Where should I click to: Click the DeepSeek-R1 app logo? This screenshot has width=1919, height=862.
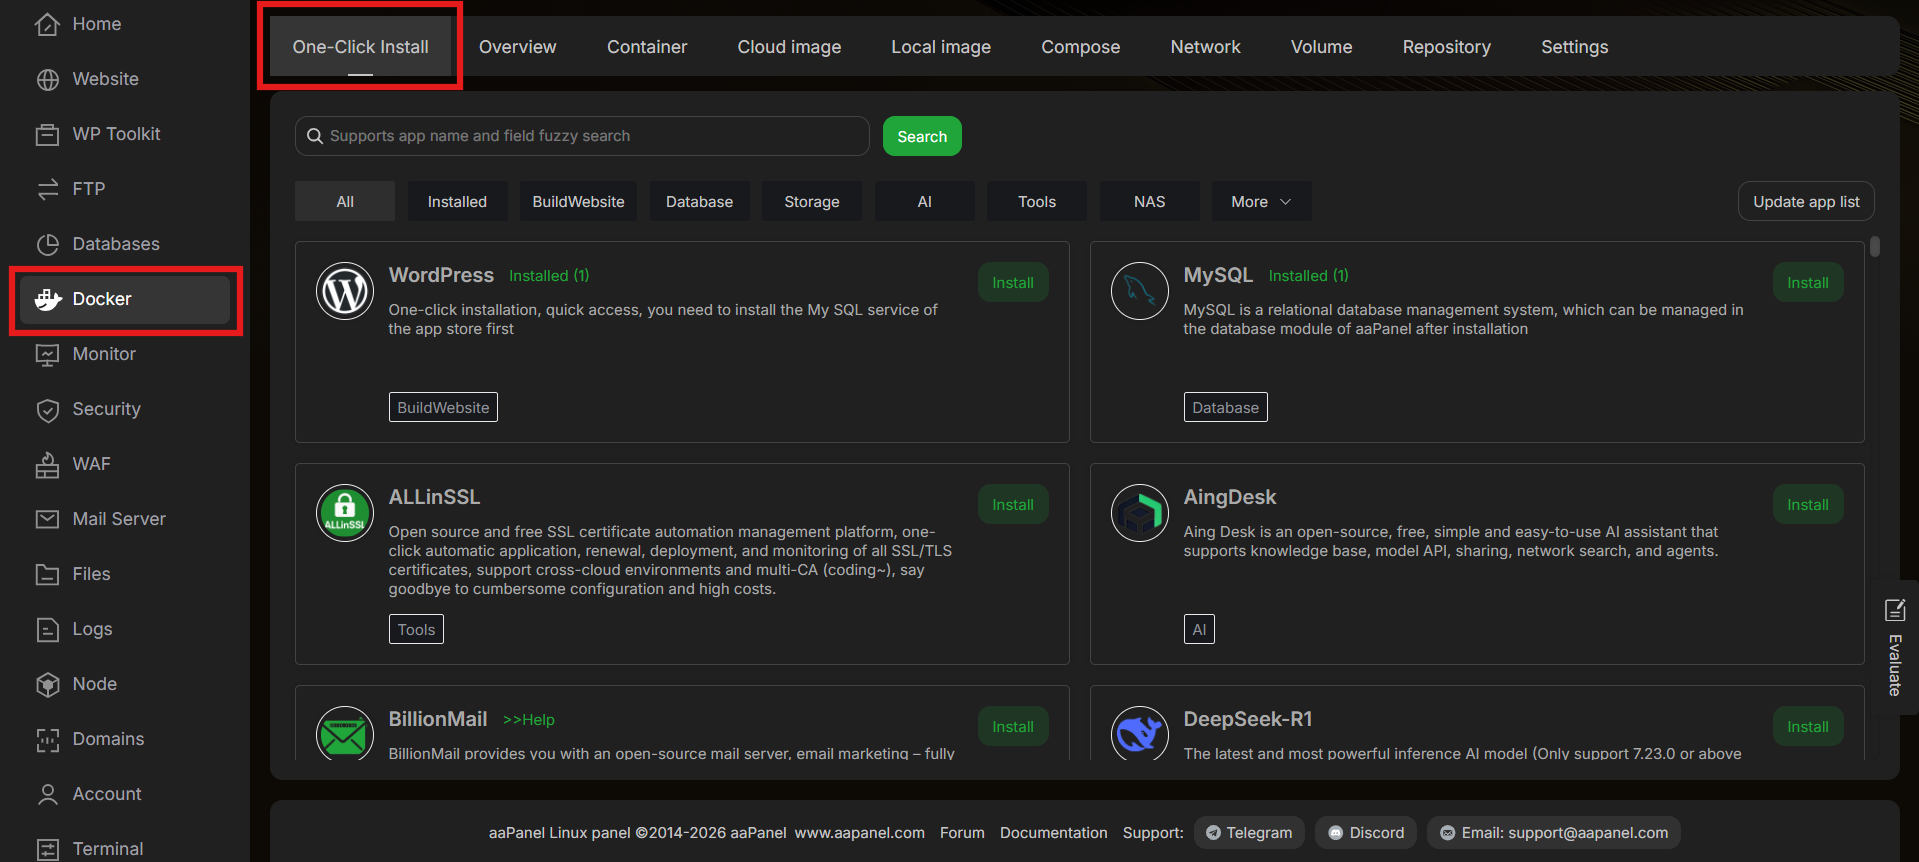point(1140,733)
